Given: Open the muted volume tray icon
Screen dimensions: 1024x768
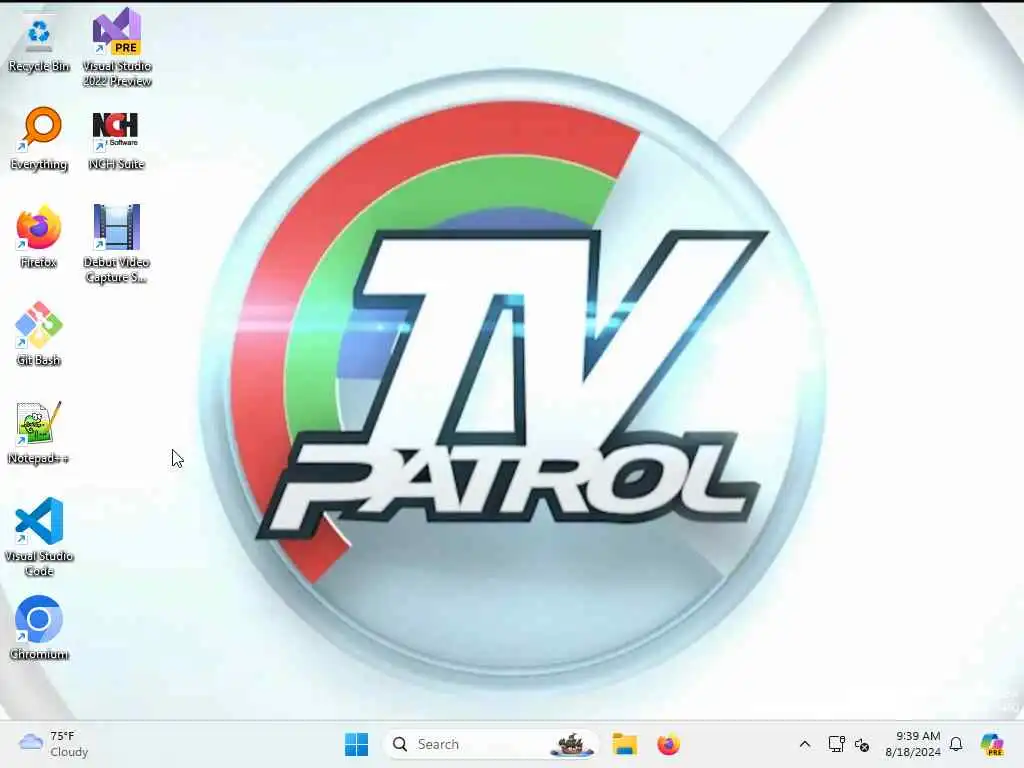Looking at the screenshot, I should point(862,745).
